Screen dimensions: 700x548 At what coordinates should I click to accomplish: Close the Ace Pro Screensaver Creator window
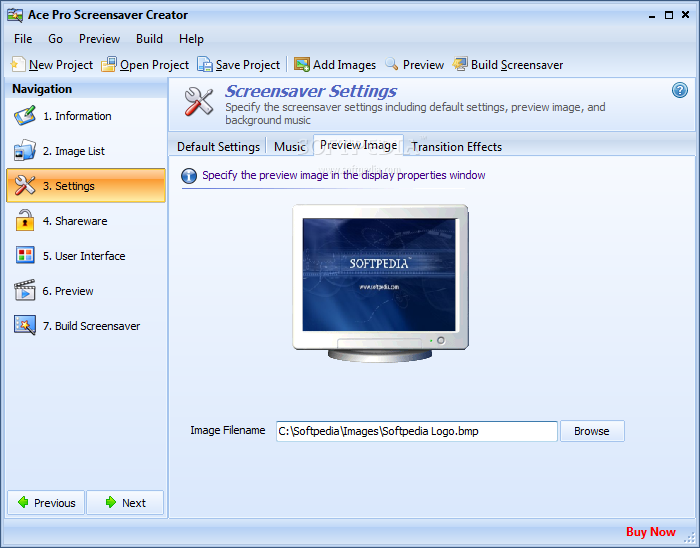click(x=685, y=15)
